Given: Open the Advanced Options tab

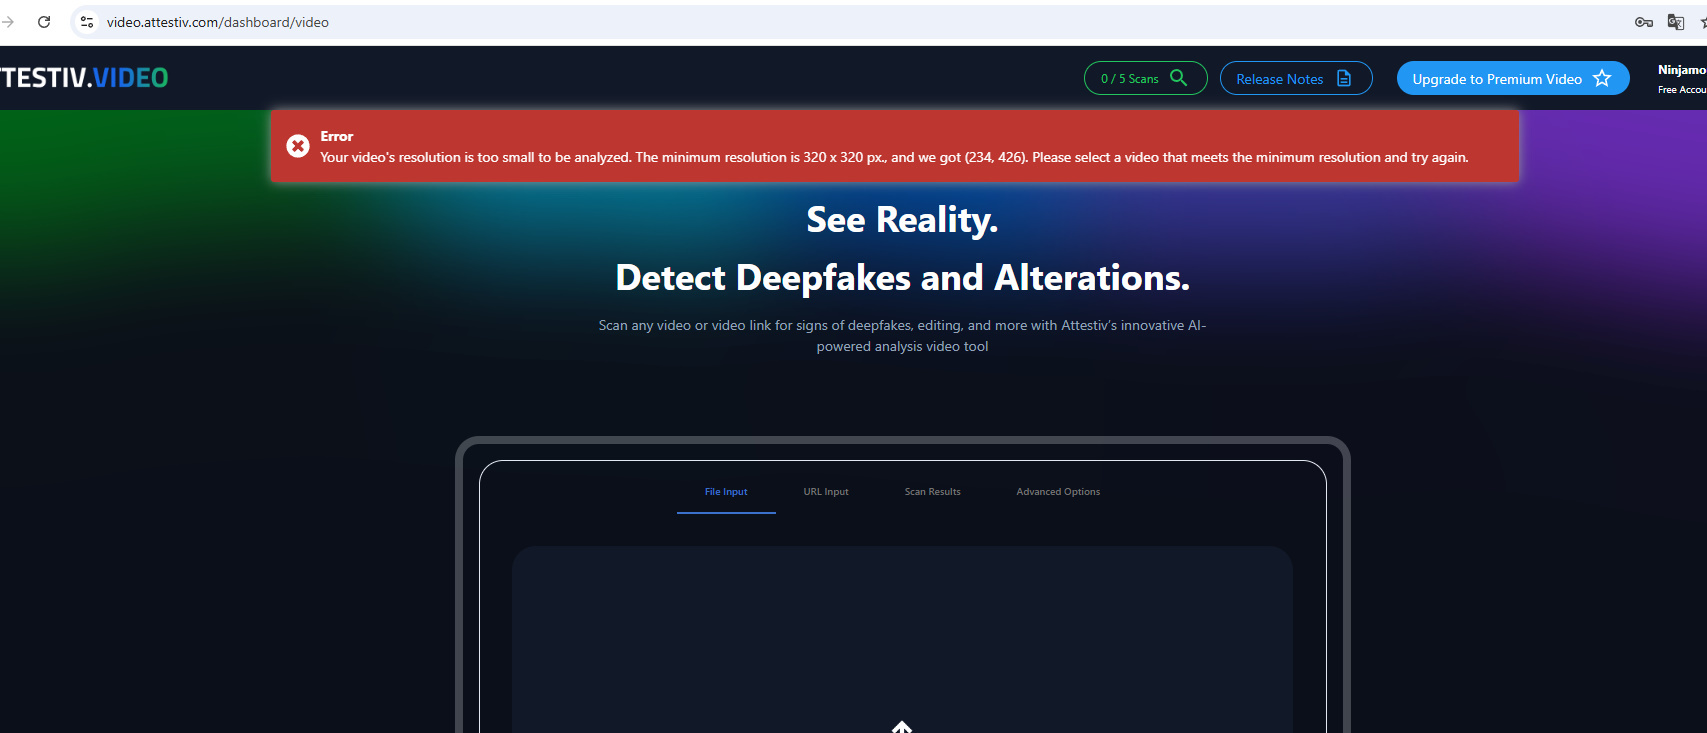Looking at the screenshot, I should pos(1058,492).
